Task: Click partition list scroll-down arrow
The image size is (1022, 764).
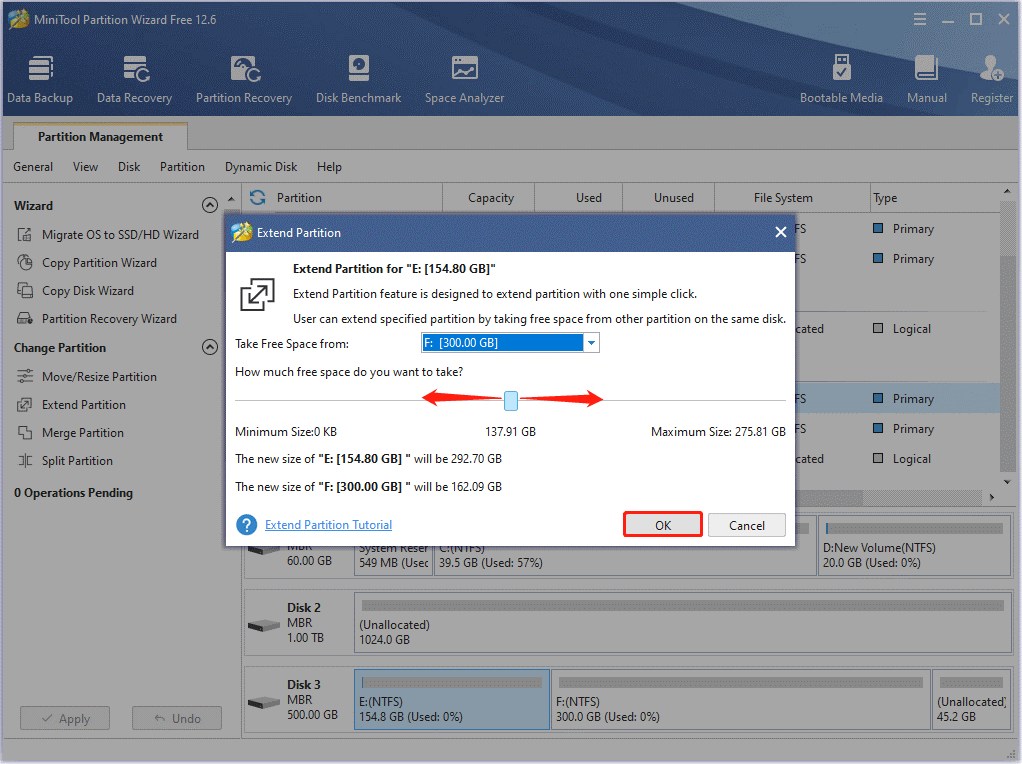Action: (x=1008, y=482)
